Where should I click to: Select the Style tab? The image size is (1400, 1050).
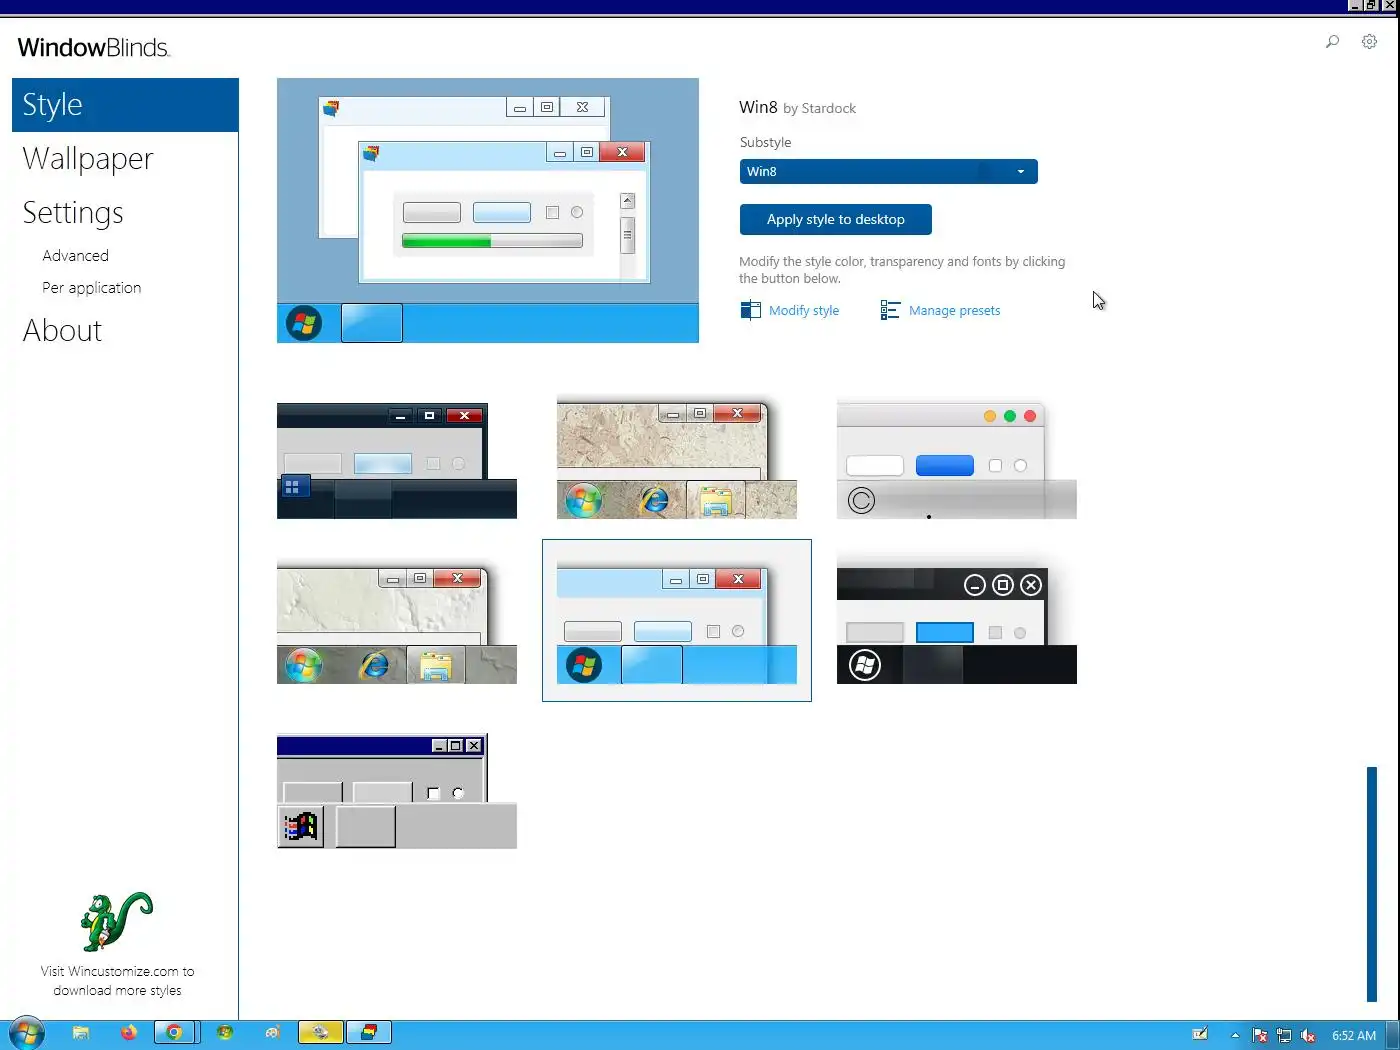coord(125,105)
